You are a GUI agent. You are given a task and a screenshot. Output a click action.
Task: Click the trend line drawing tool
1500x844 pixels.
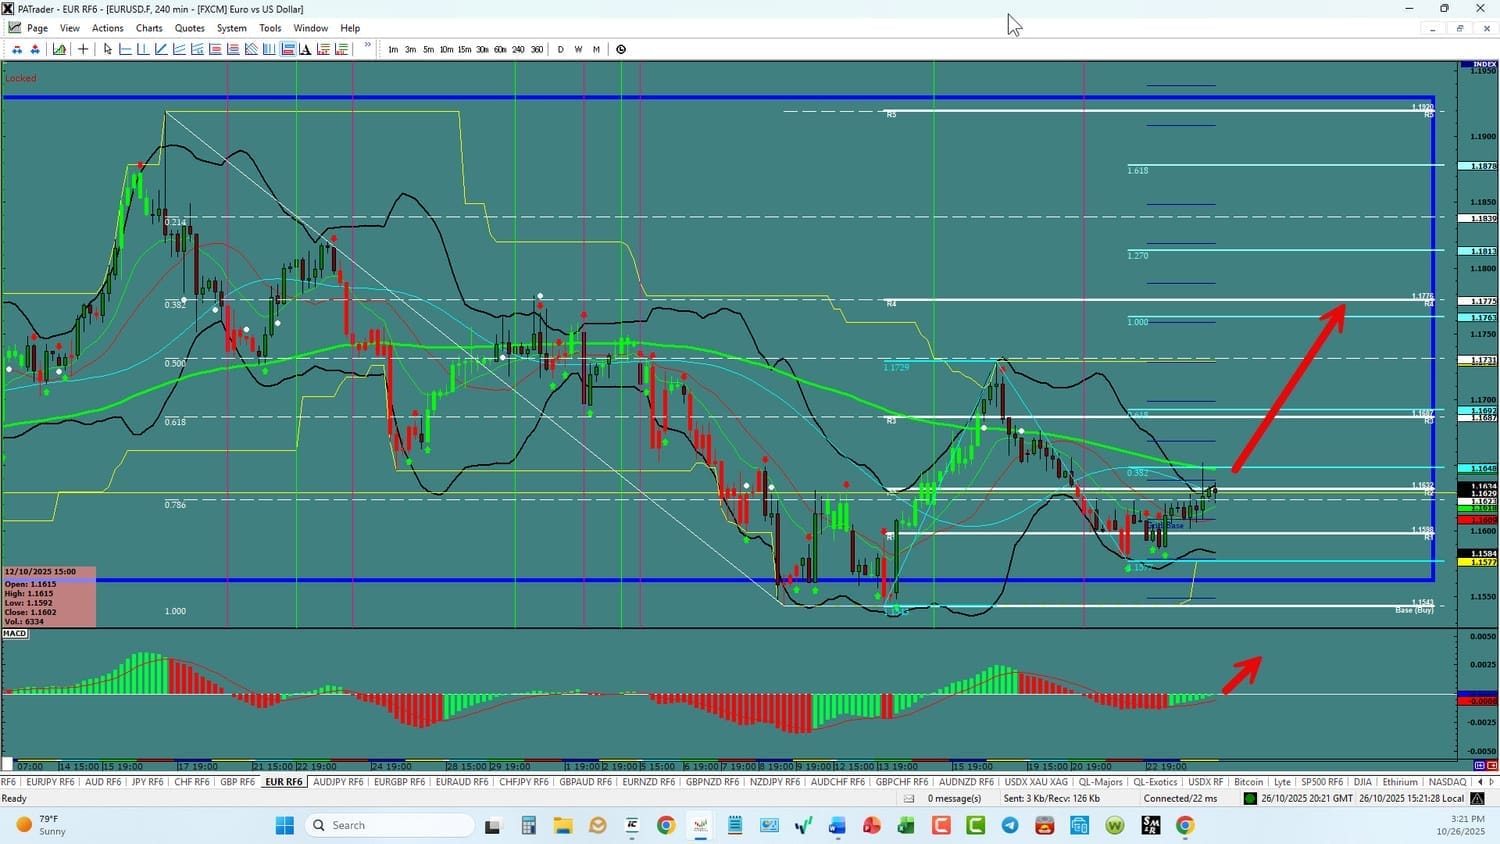pyautogui.click(x=161, y=49)
